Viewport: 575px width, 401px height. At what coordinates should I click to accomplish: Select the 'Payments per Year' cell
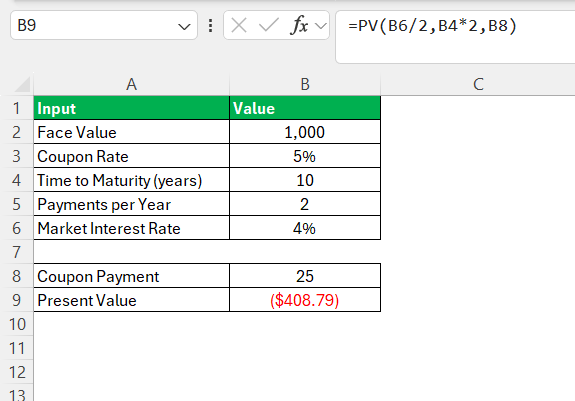(x=131, y=204)
